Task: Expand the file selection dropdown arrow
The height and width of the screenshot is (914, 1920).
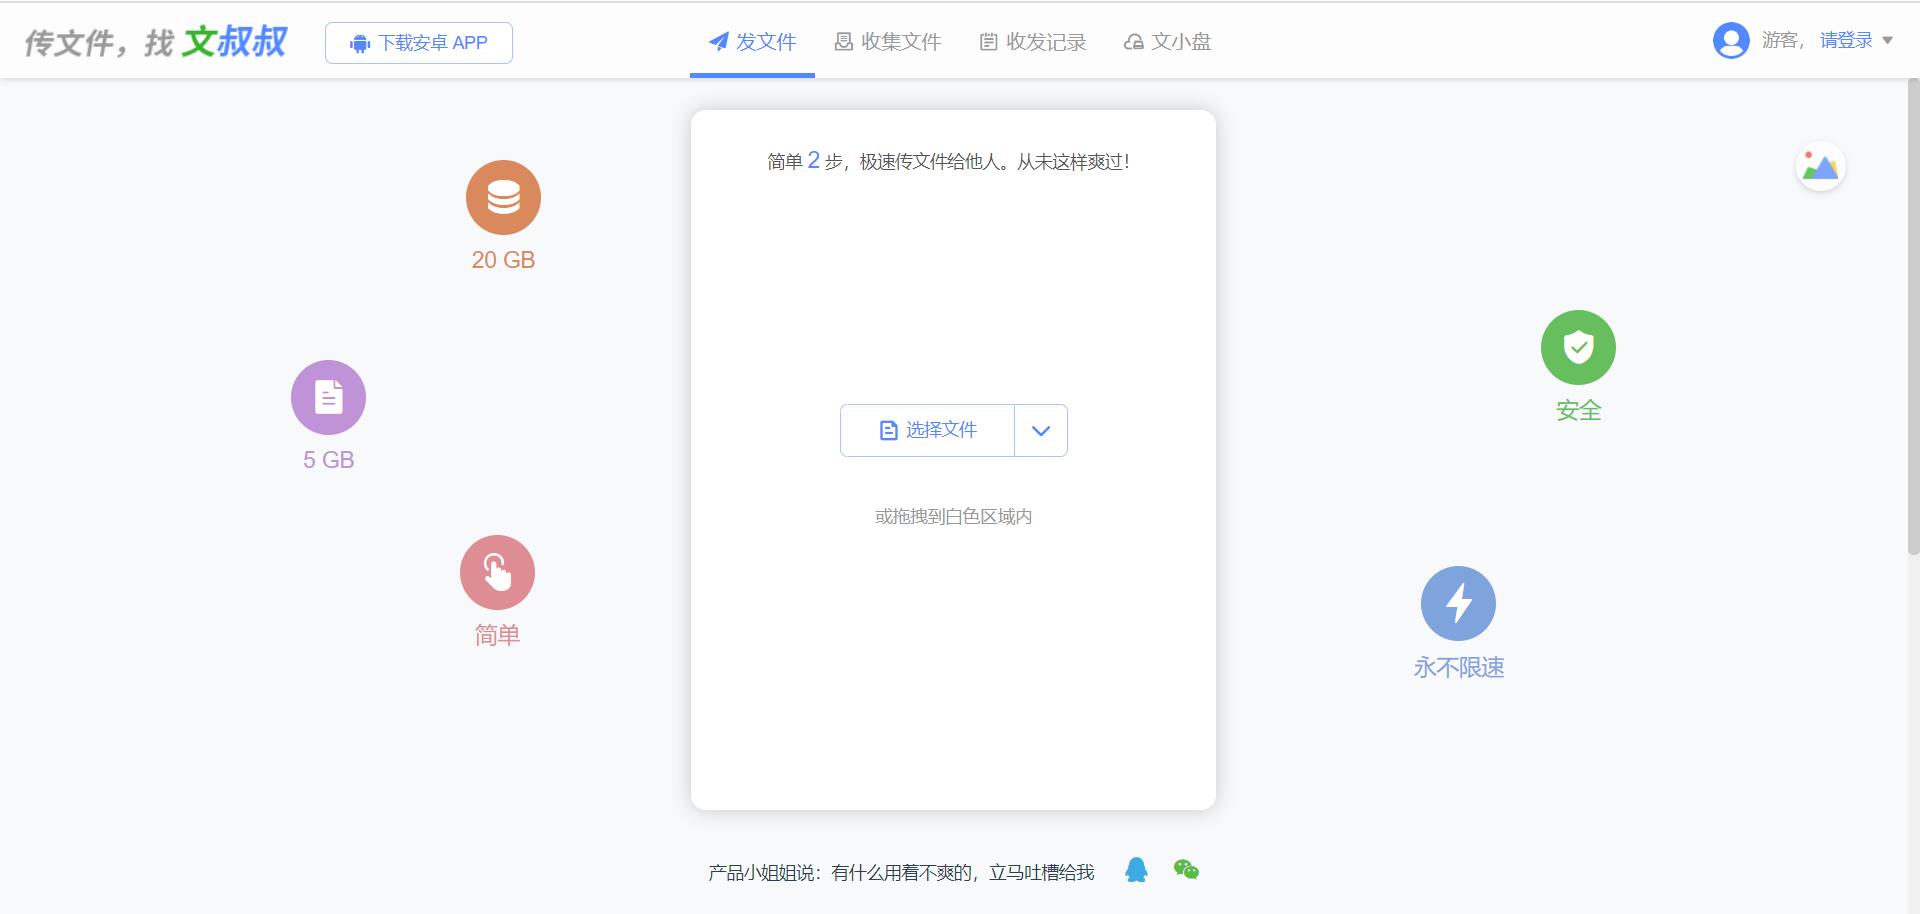Action: [x=1040, y=430]
